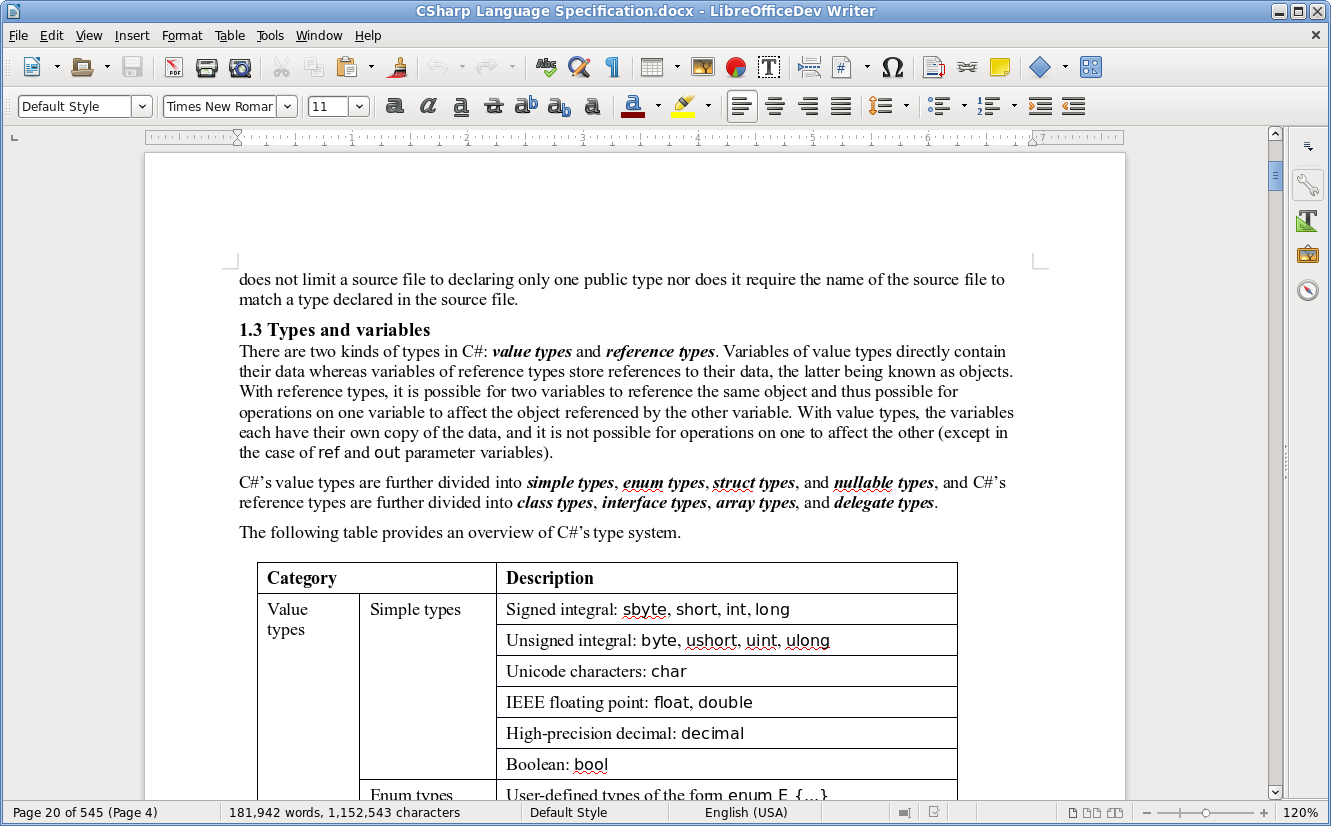Enable justified paragraph alignment
Image resolution: width=1331 pixels, height=826 pixels.
[x=841, y=106]
